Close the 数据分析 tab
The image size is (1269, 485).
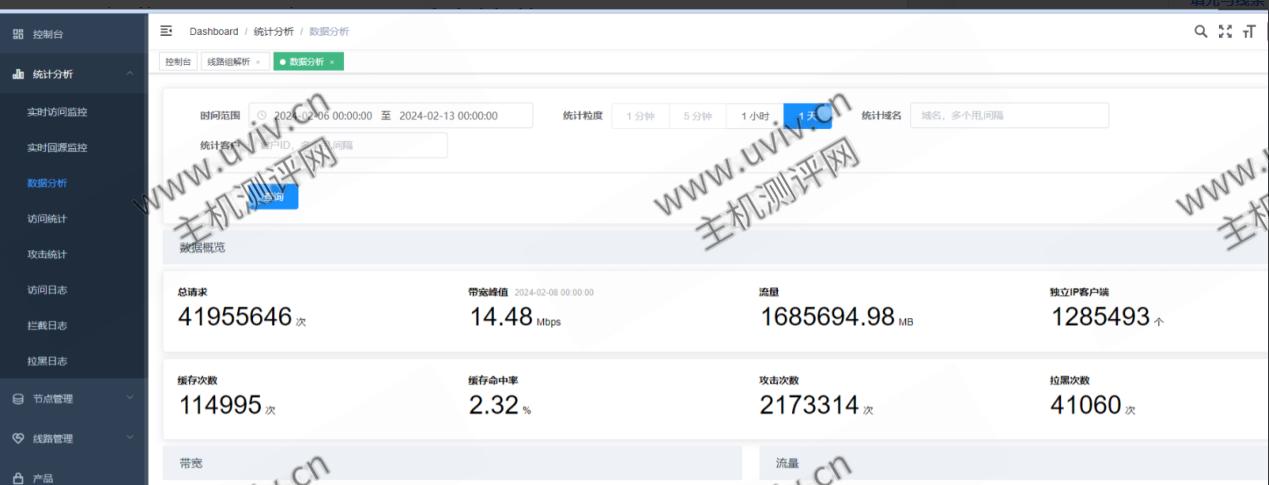pyautogui.click(x=332, y=62)
